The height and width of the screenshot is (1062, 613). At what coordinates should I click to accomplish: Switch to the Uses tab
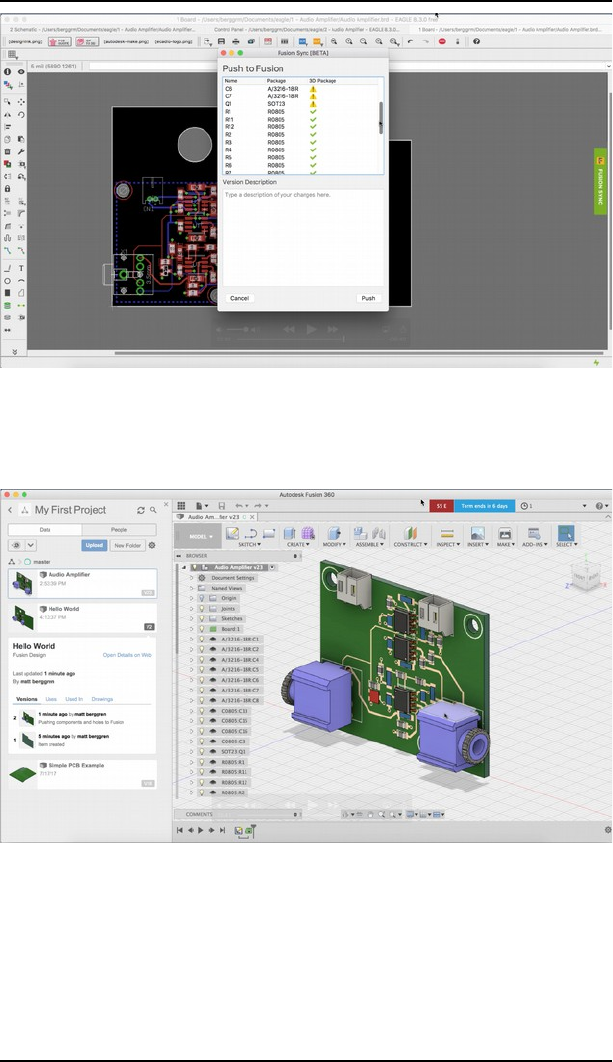click(x=51, y=699)
